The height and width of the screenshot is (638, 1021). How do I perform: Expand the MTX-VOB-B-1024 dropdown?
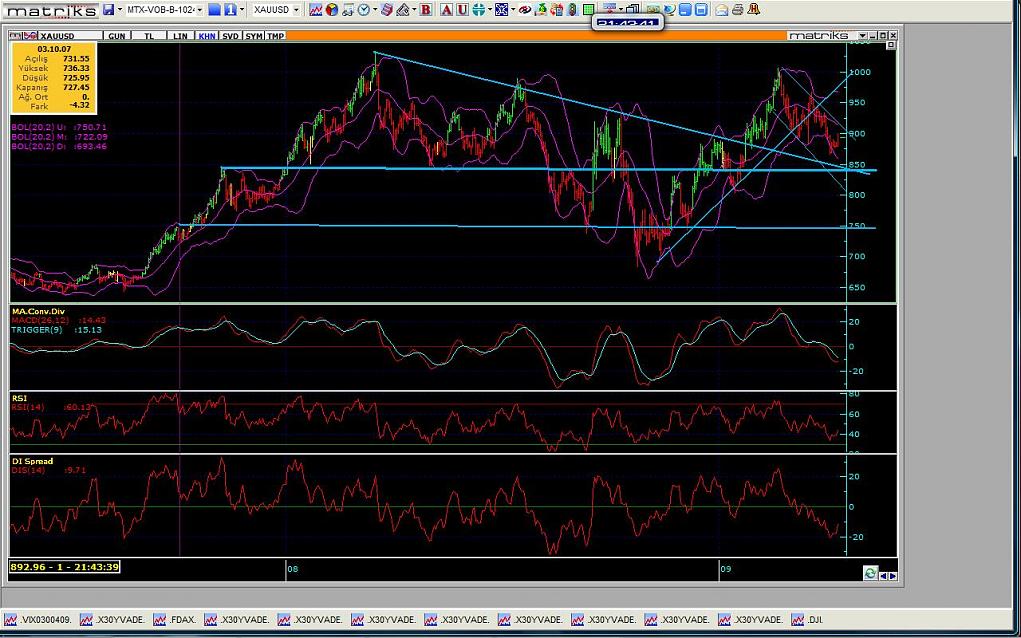click(199, 10)
